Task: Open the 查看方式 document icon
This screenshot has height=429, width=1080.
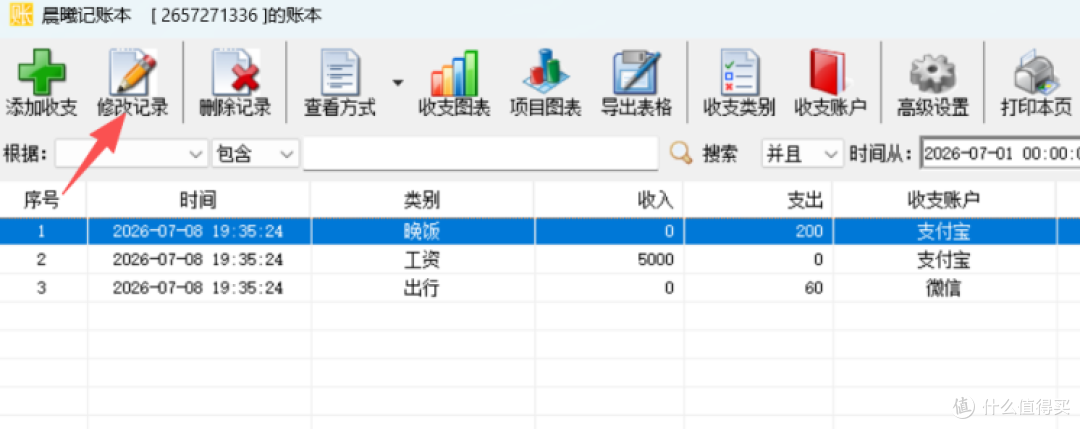Action: (x=340, y=72)
